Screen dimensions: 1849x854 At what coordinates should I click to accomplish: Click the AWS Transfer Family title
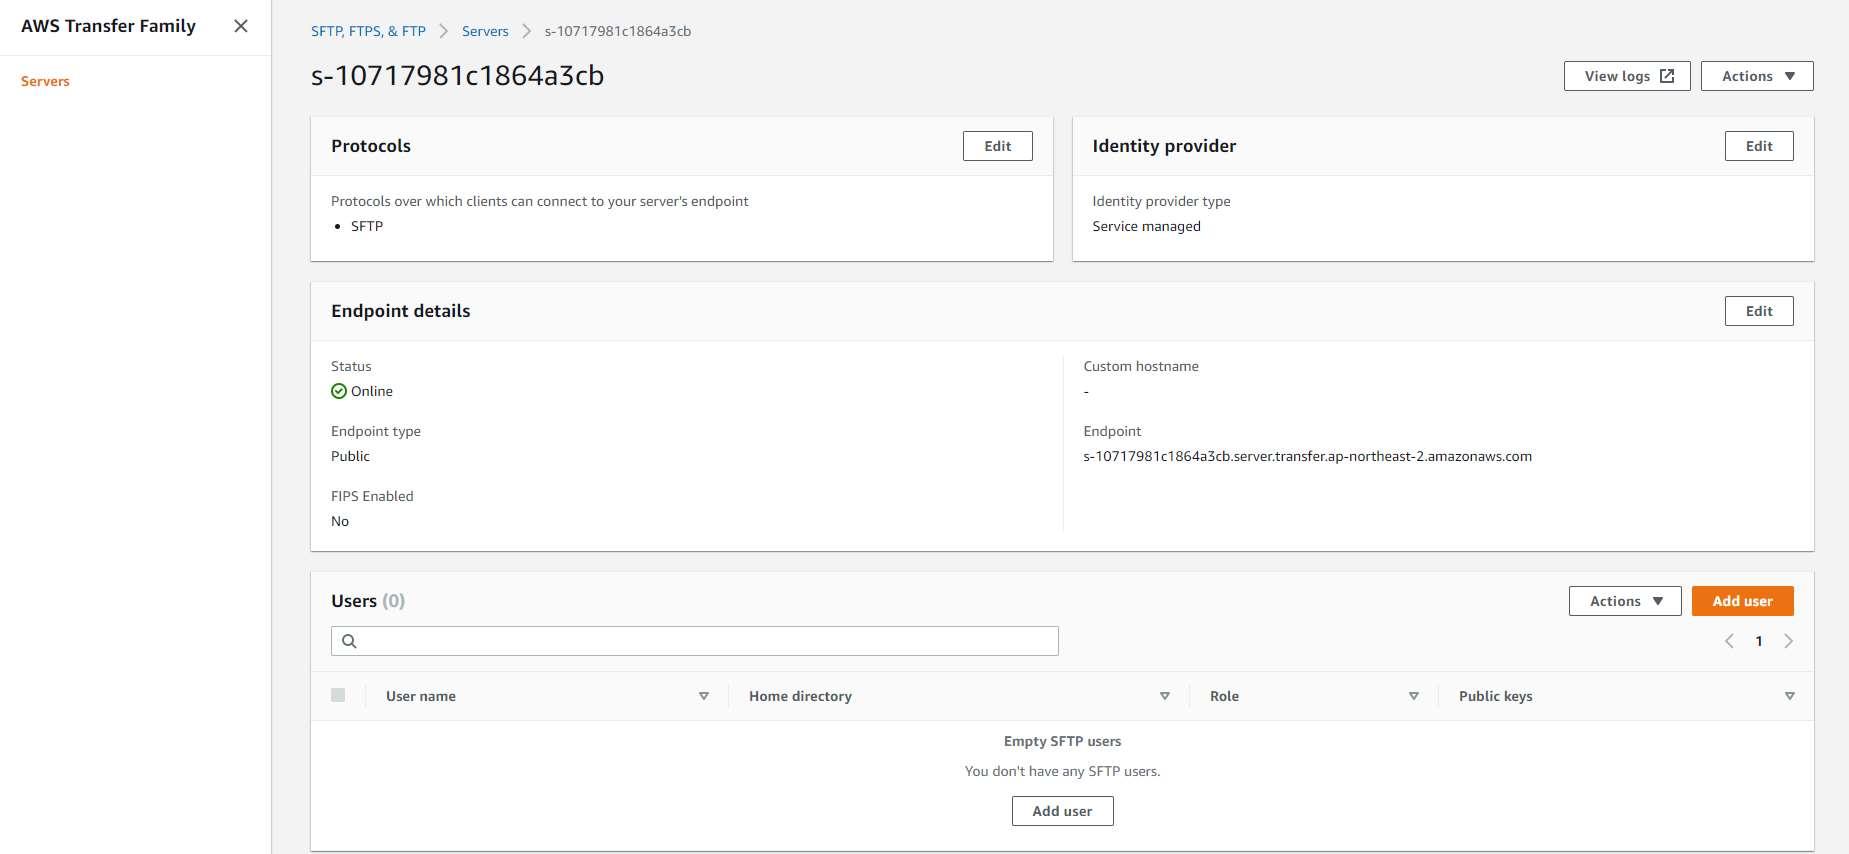pos(108,26)
